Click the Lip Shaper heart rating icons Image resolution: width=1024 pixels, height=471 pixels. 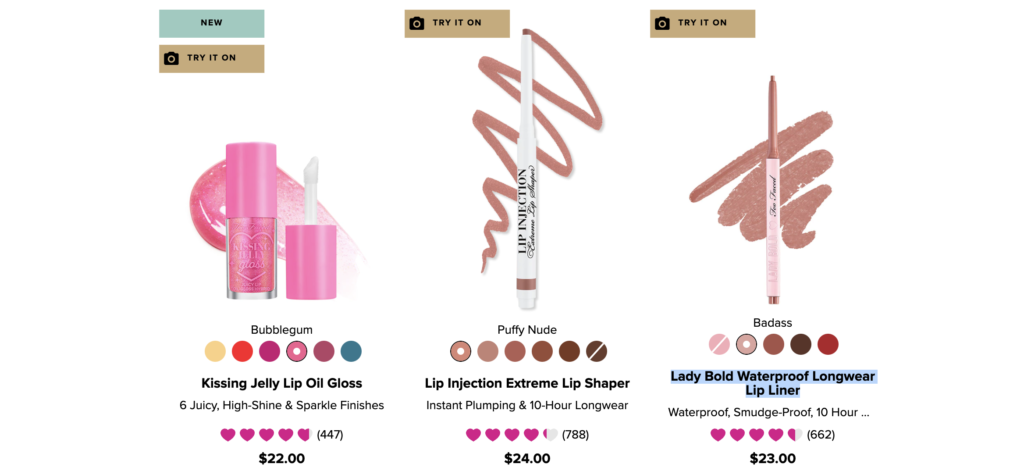pyautogui.click(x=511, y=434)
